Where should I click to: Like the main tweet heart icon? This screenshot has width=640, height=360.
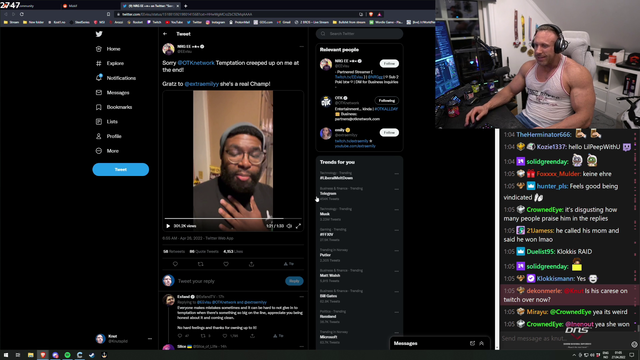226,264
